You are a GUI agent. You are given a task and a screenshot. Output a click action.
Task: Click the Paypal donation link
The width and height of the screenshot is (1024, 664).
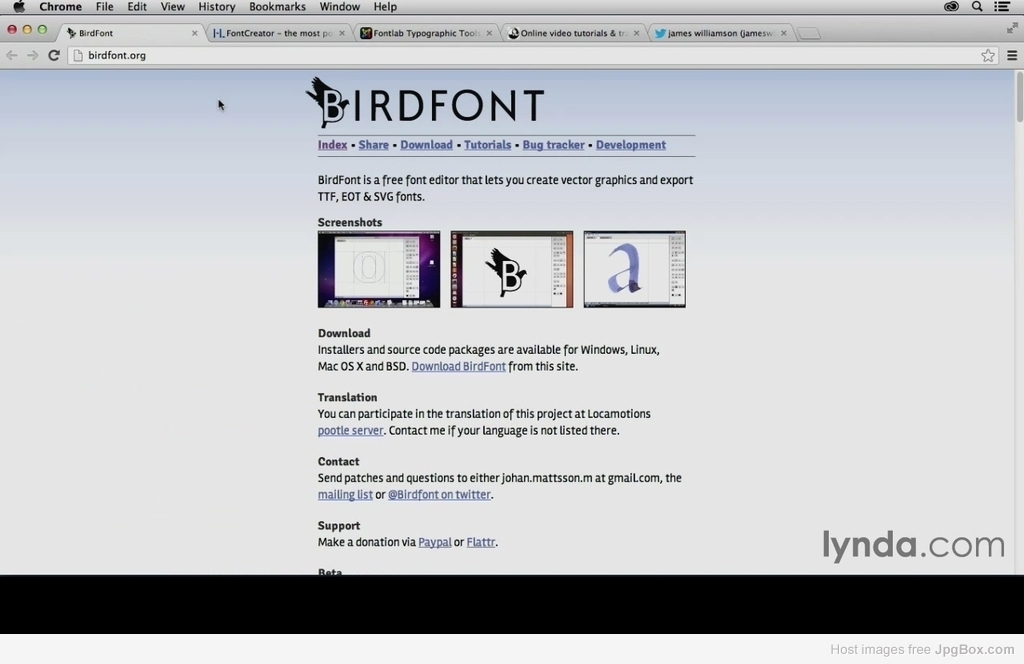pos(434,542)
